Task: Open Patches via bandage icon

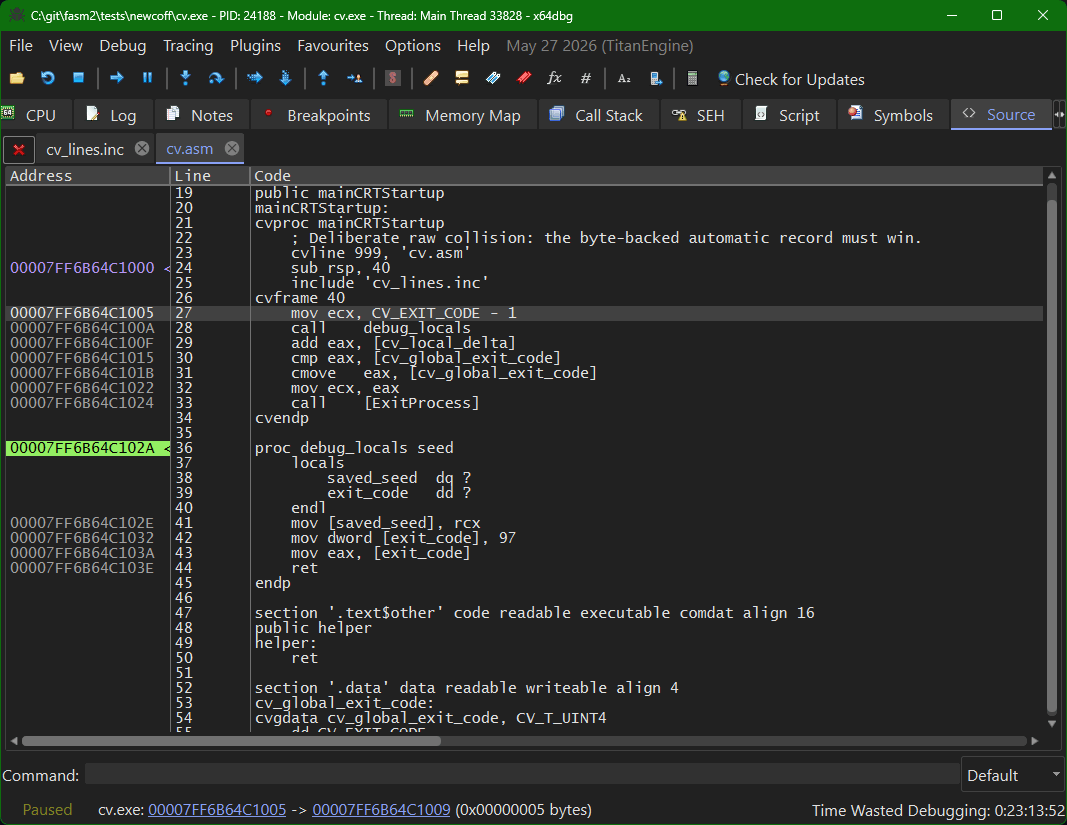Action: coord(431,78)
